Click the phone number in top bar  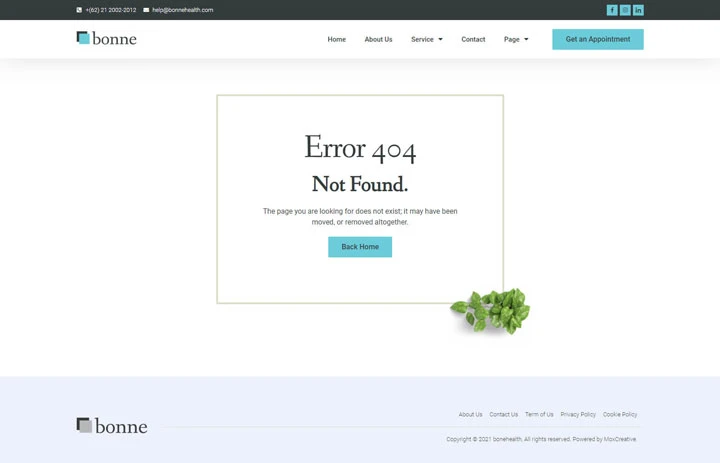[x=111, y=10]
